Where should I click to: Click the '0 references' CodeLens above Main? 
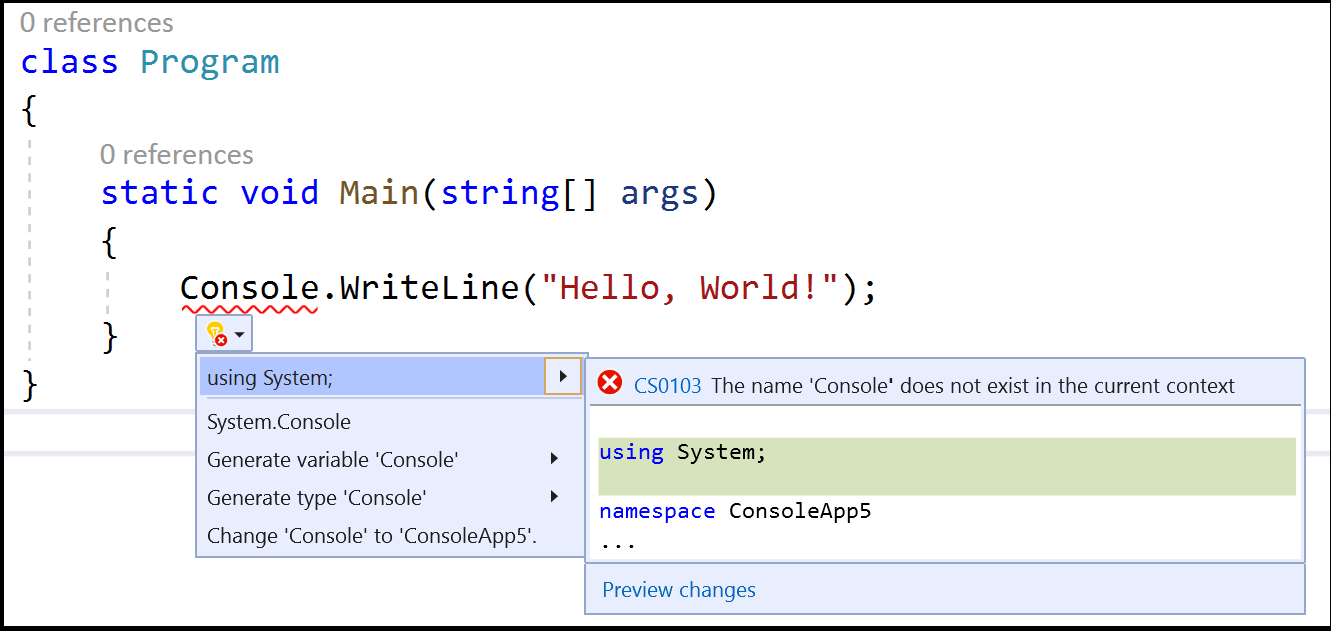(176, 154)
